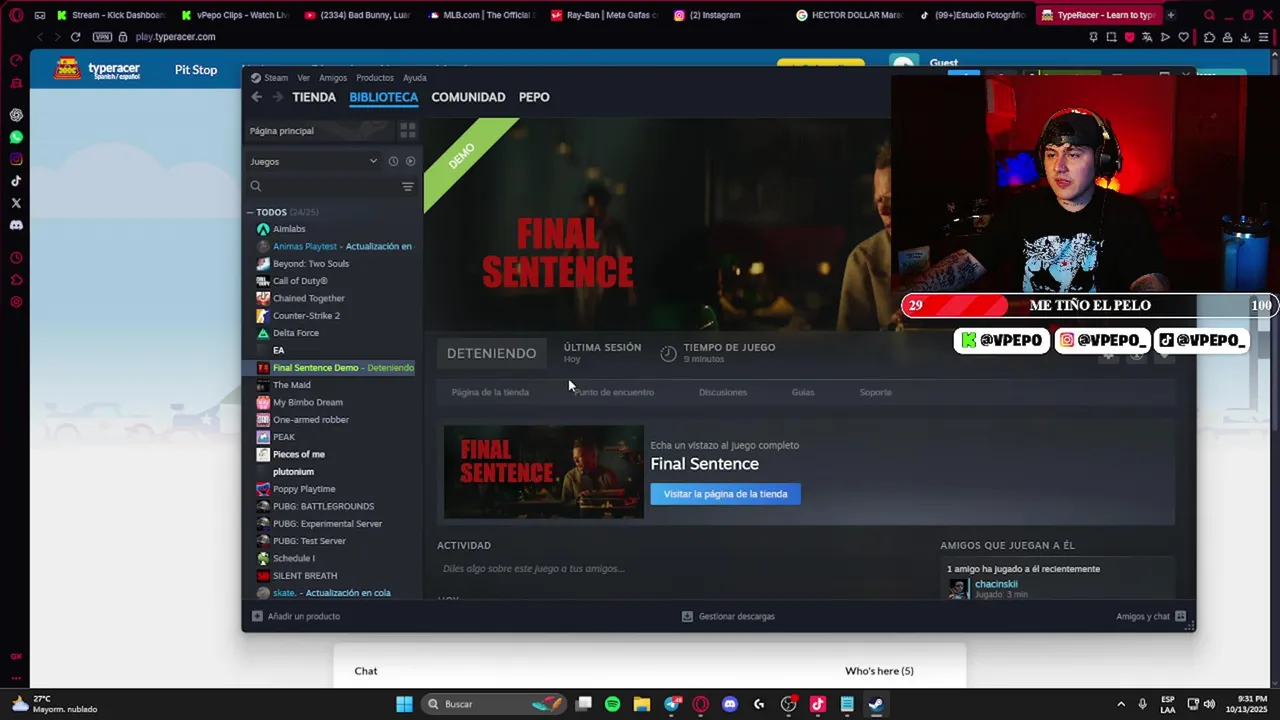Open Discord from the Opera sidebar
The width and height of the screenshot is (1280, 720).
[x=16, y=225]
